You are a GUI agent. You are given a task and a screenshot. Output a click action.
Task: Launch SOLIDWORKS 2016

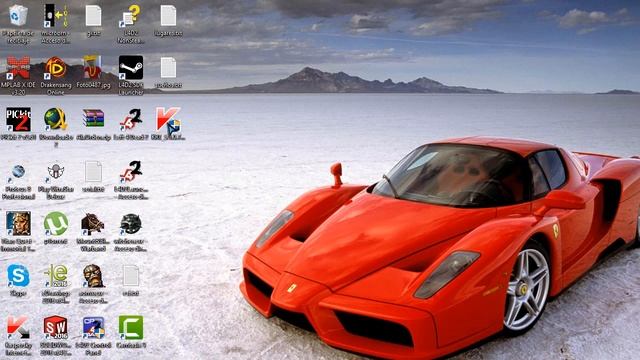(x=56, y=327)
